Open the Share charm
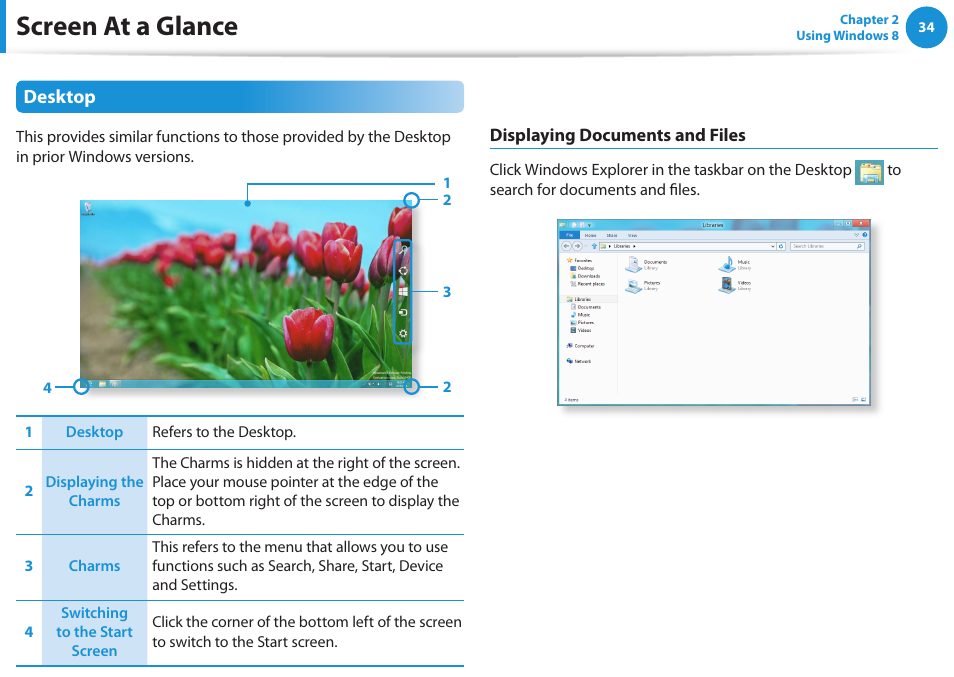This screenshot has height=677, width=954. 404,271
